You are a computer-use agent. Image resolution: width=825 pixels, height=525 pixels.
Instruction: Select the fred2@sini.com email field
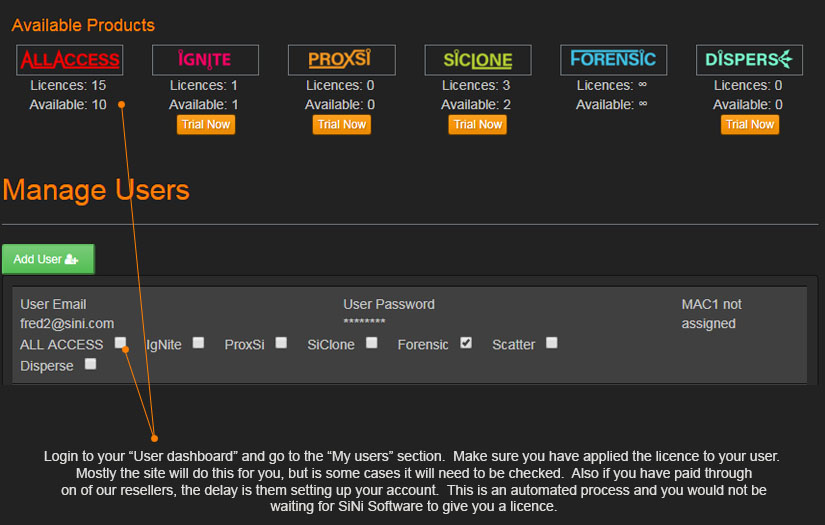click(x=67, y=324)
